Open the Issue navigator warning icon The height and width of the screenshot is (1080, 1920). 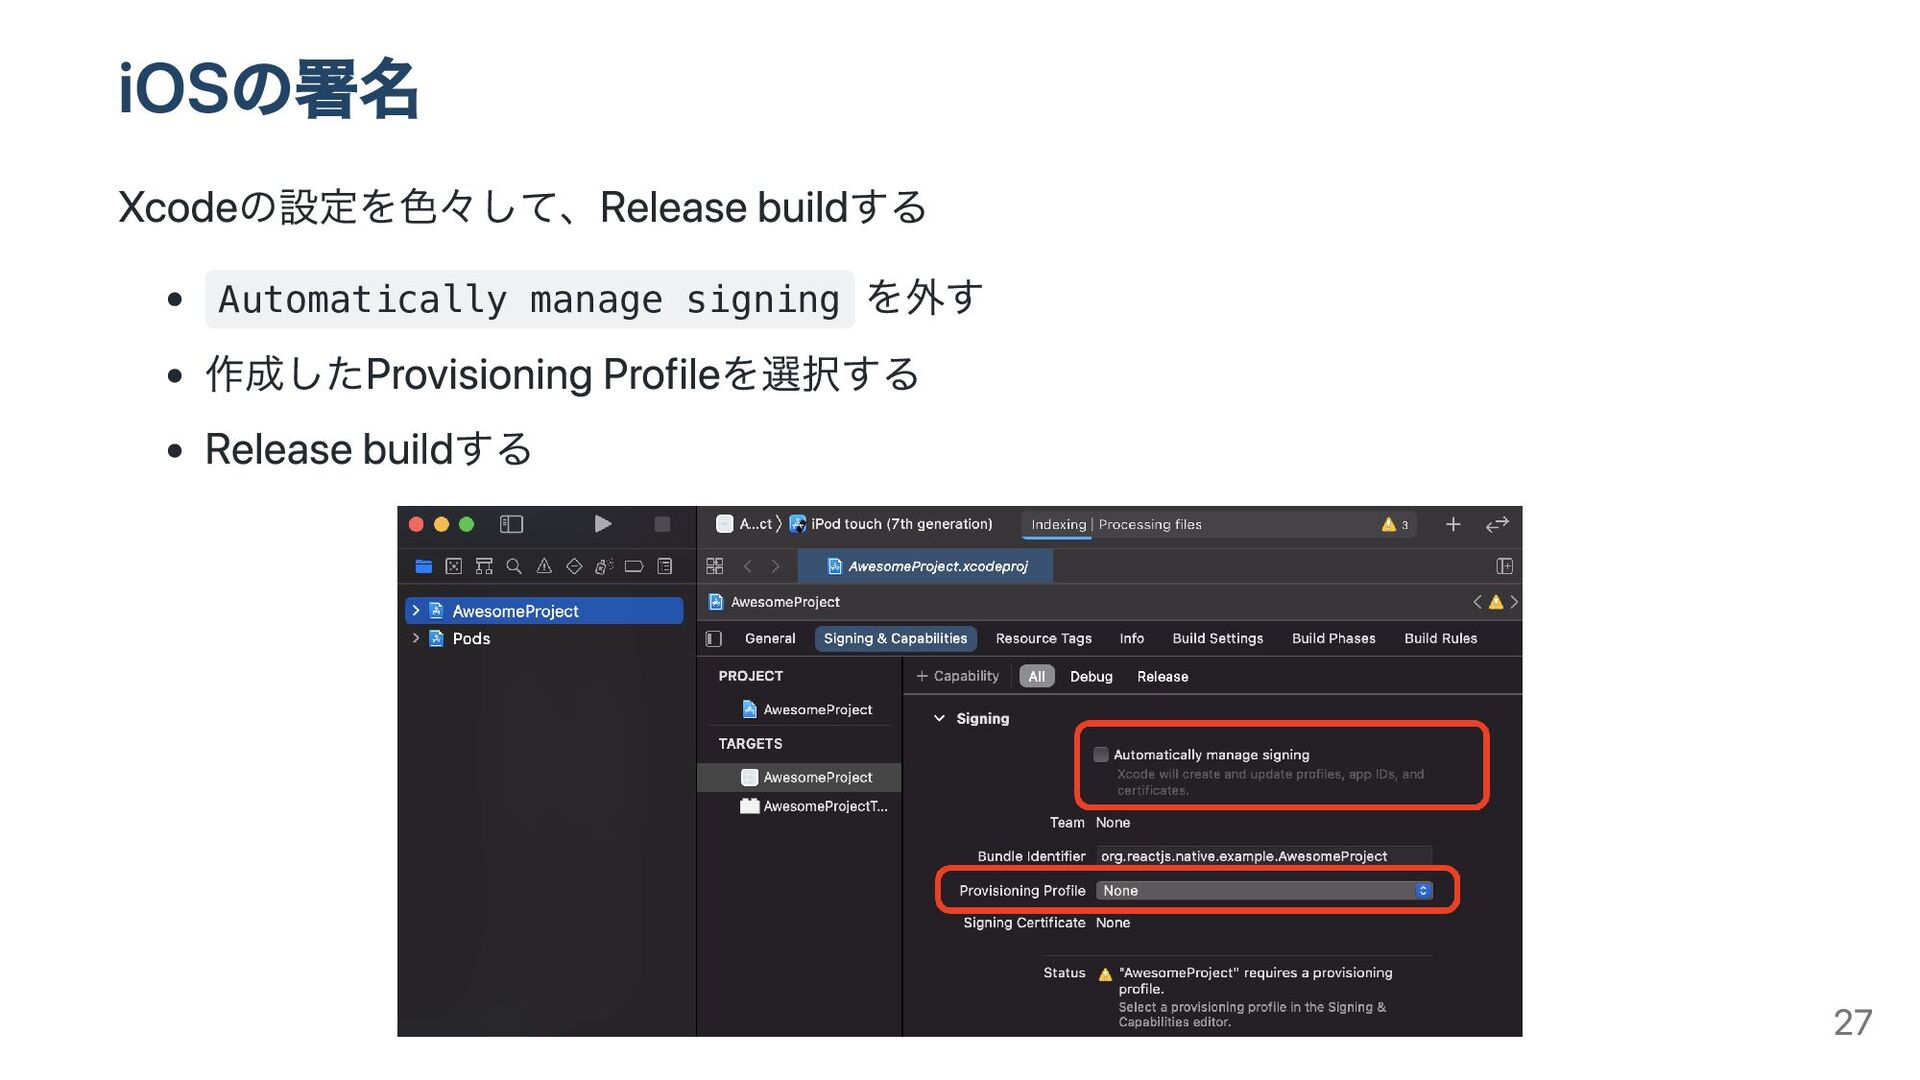click(x=544, y=566)
